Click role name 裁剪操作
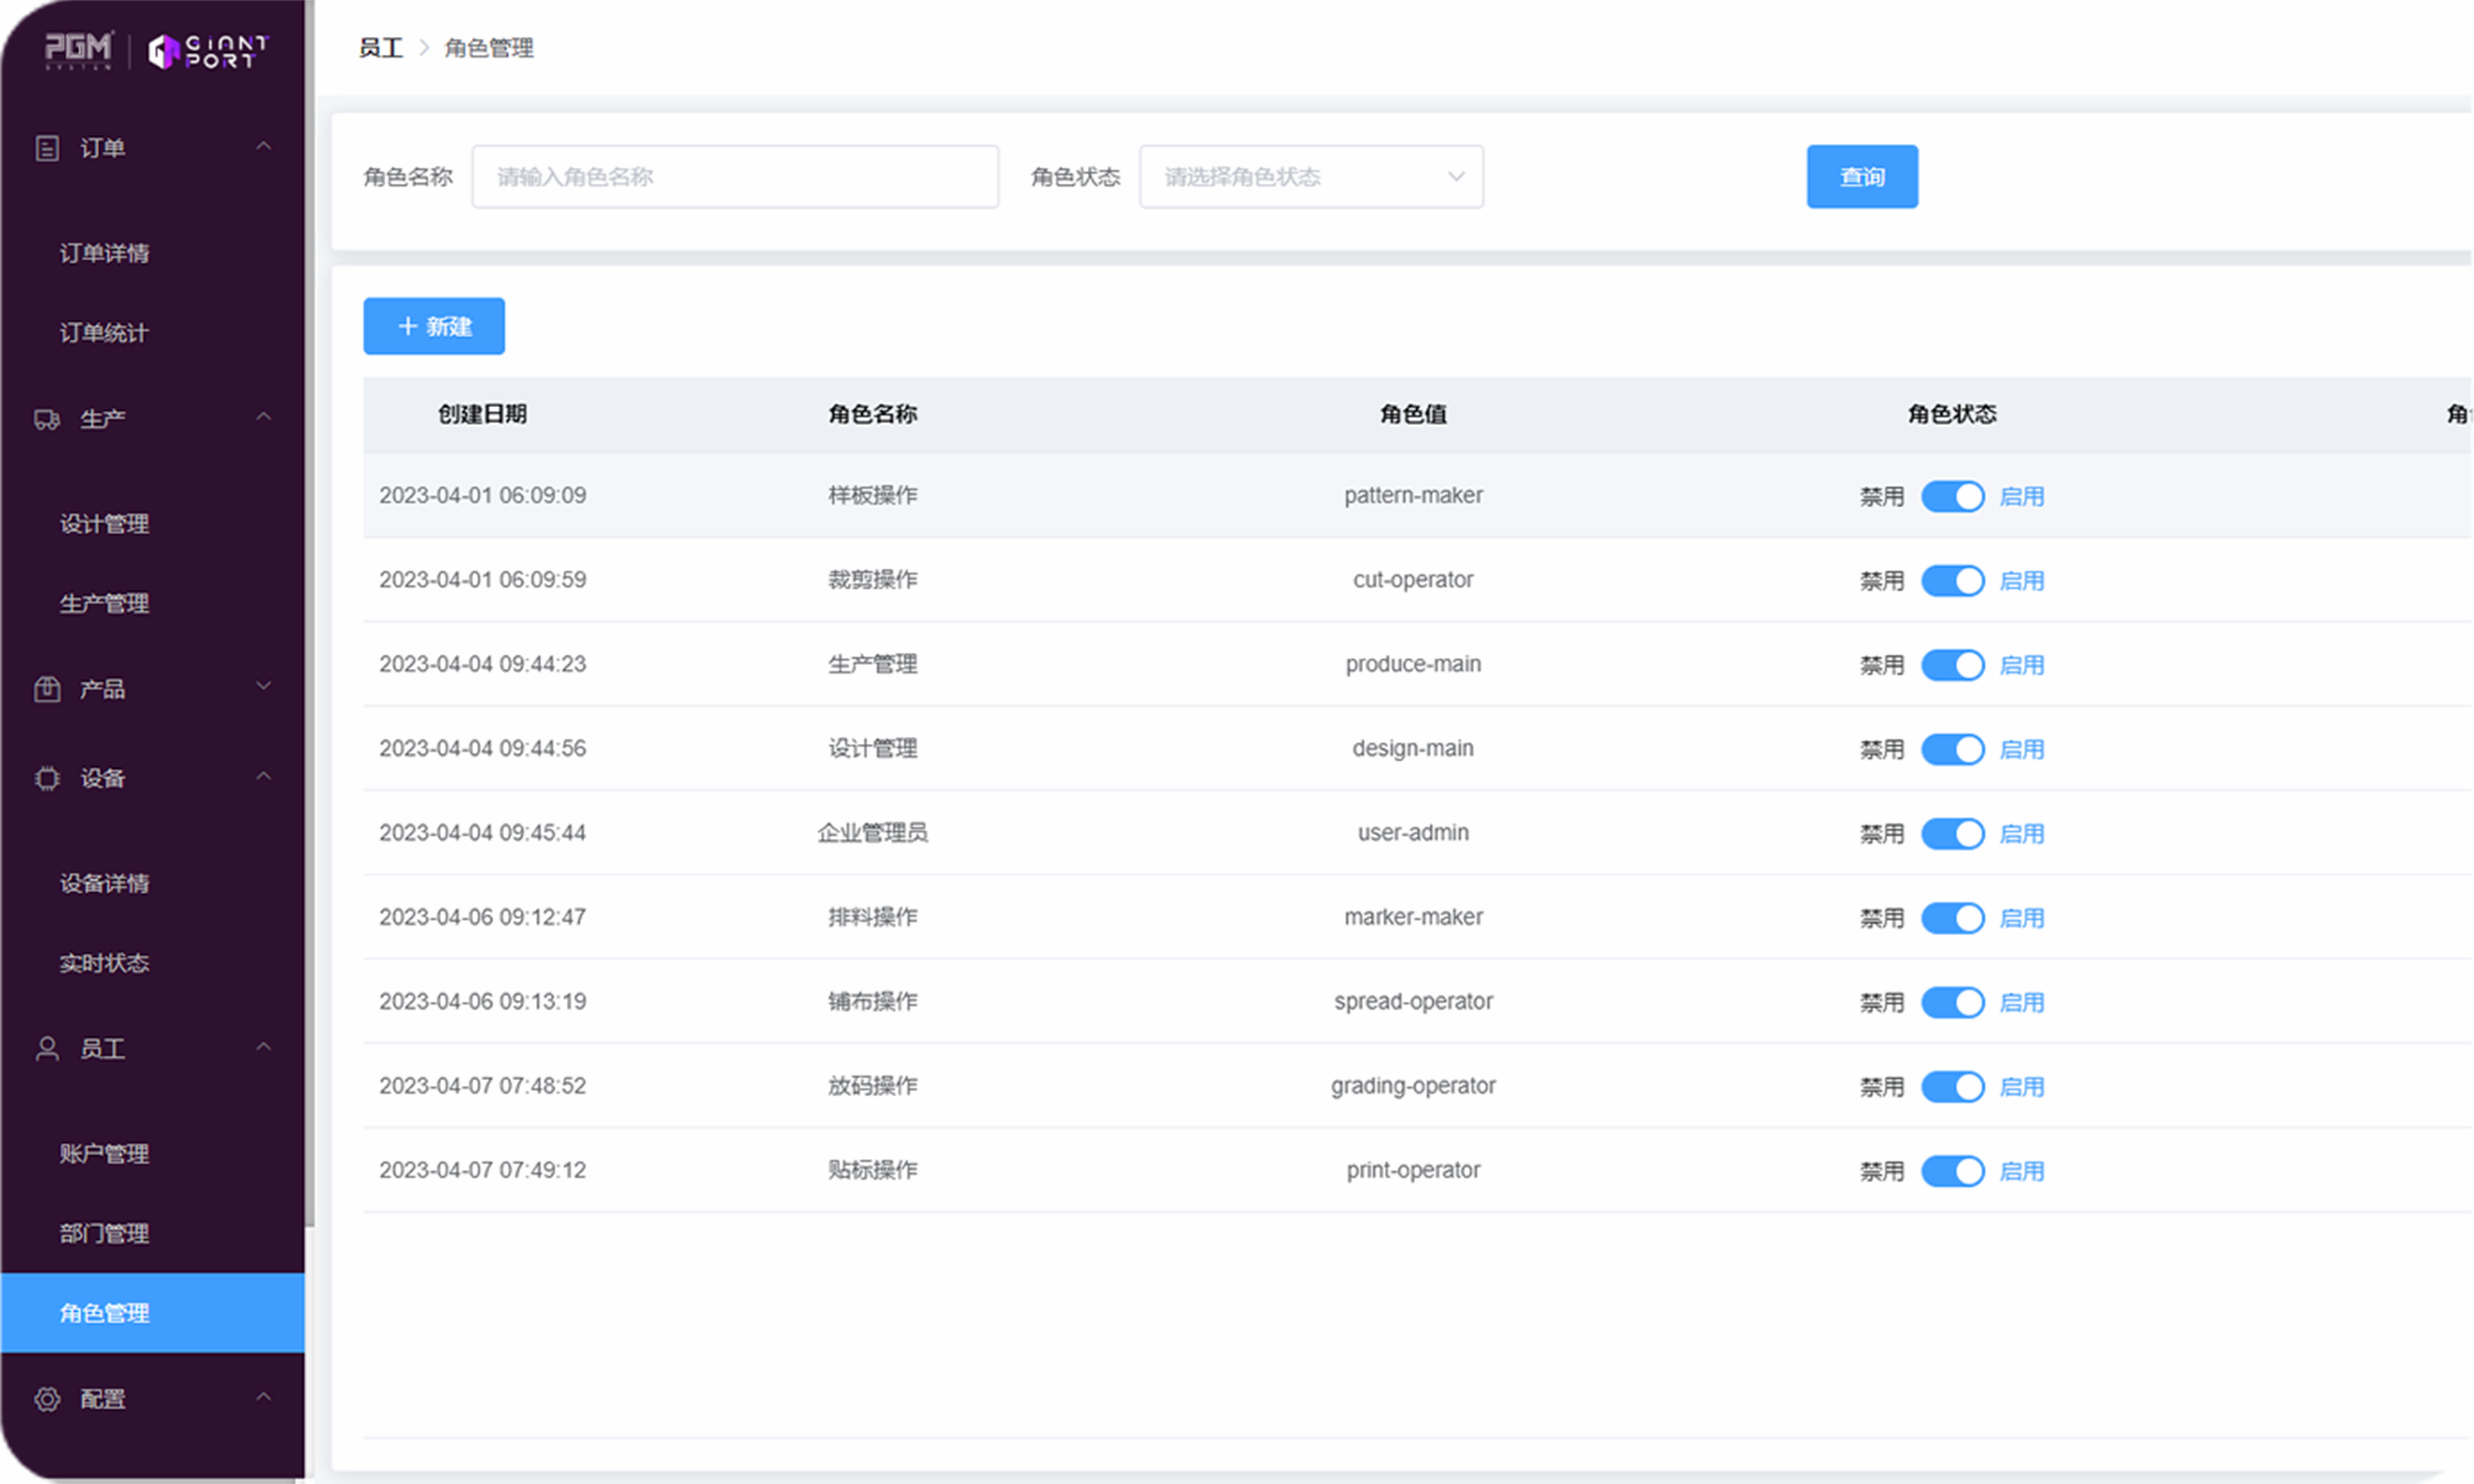Viewport: 2474px width, 1484px height. click(x=873, y=580)
